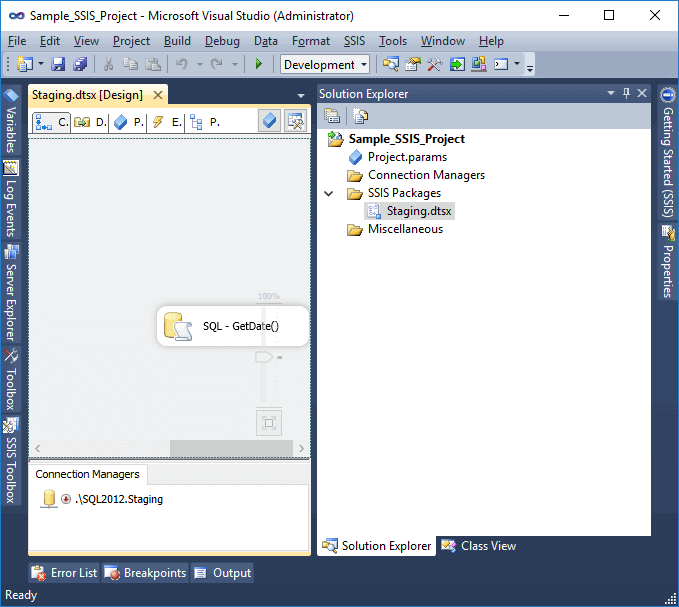Open the SSIS Toolbox designer button

point(296,121)
